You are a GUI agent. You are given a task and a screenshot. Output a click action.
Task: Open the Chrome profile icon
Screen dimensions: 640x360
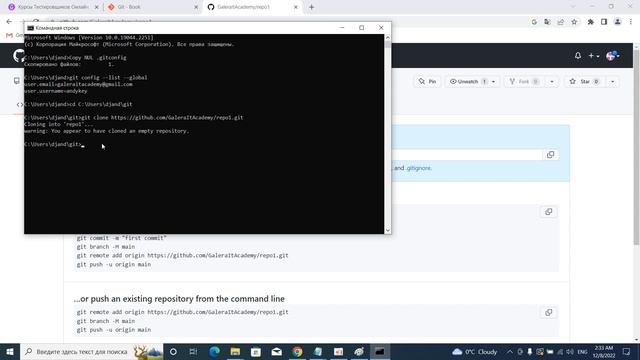click(x=617, y=22)
